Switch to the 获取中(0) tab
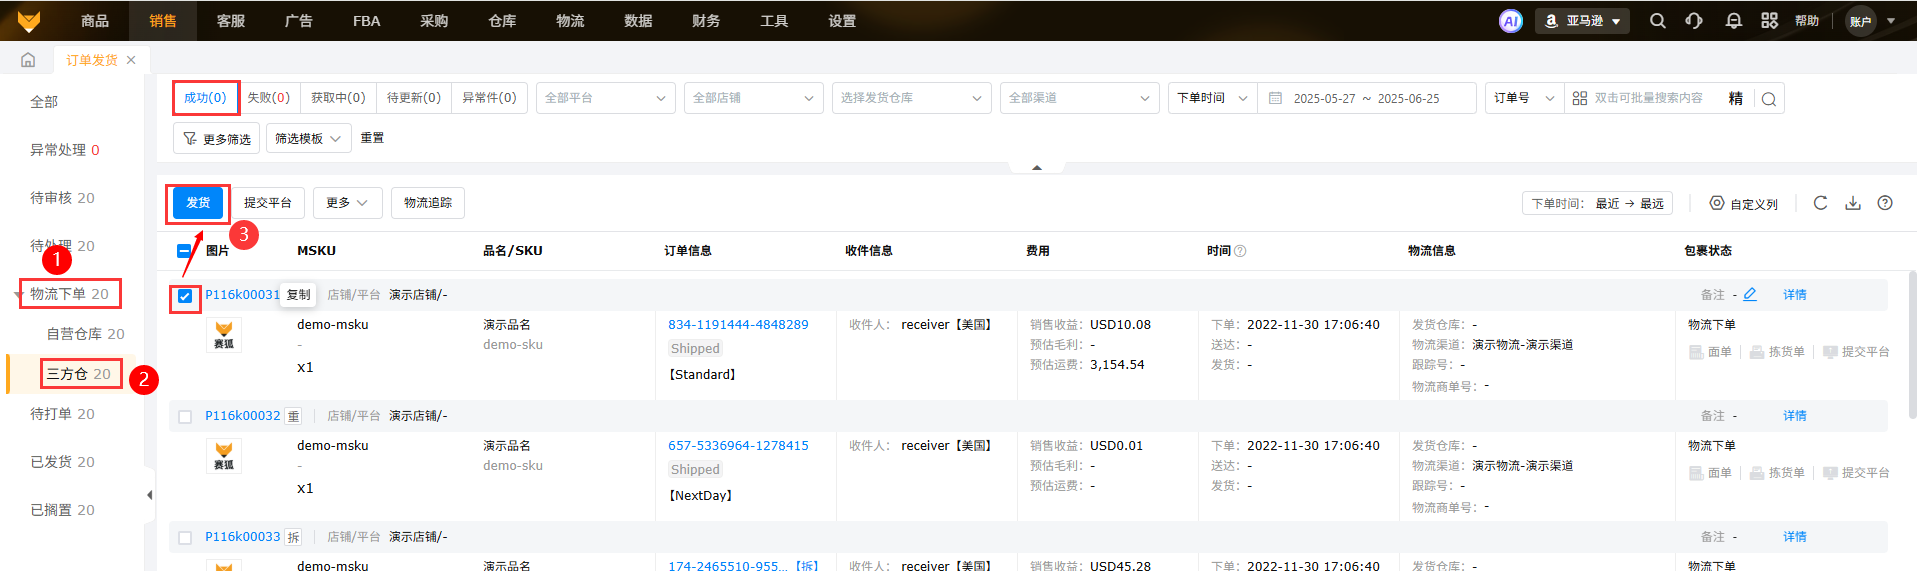 pyautogui.click(x=338, y=98)
